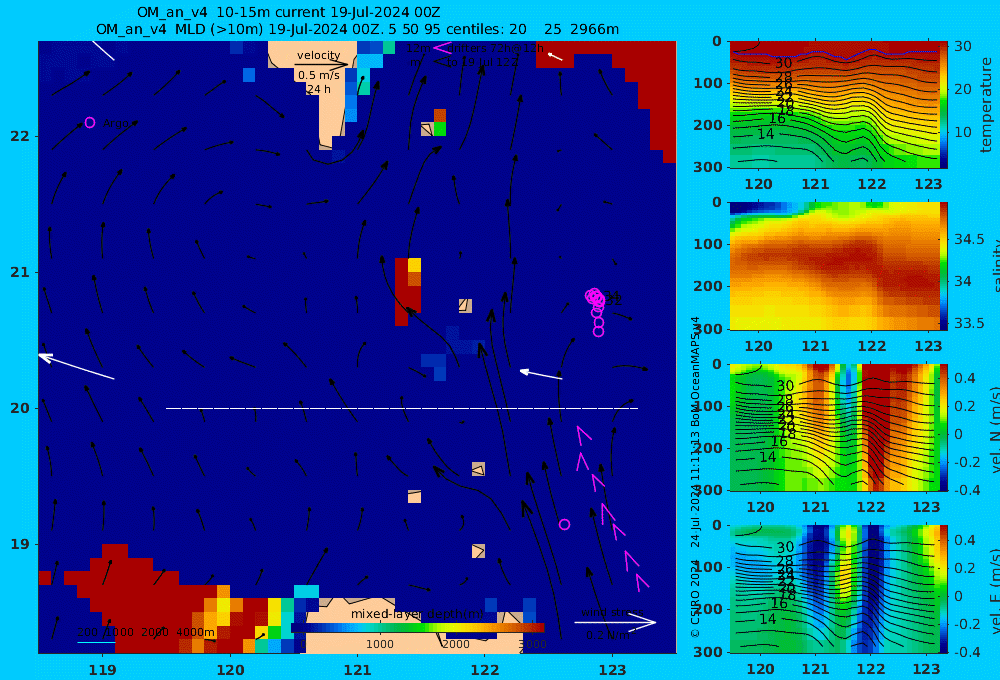Click the magenta Argo float circle marker

[x=90, y=122]
